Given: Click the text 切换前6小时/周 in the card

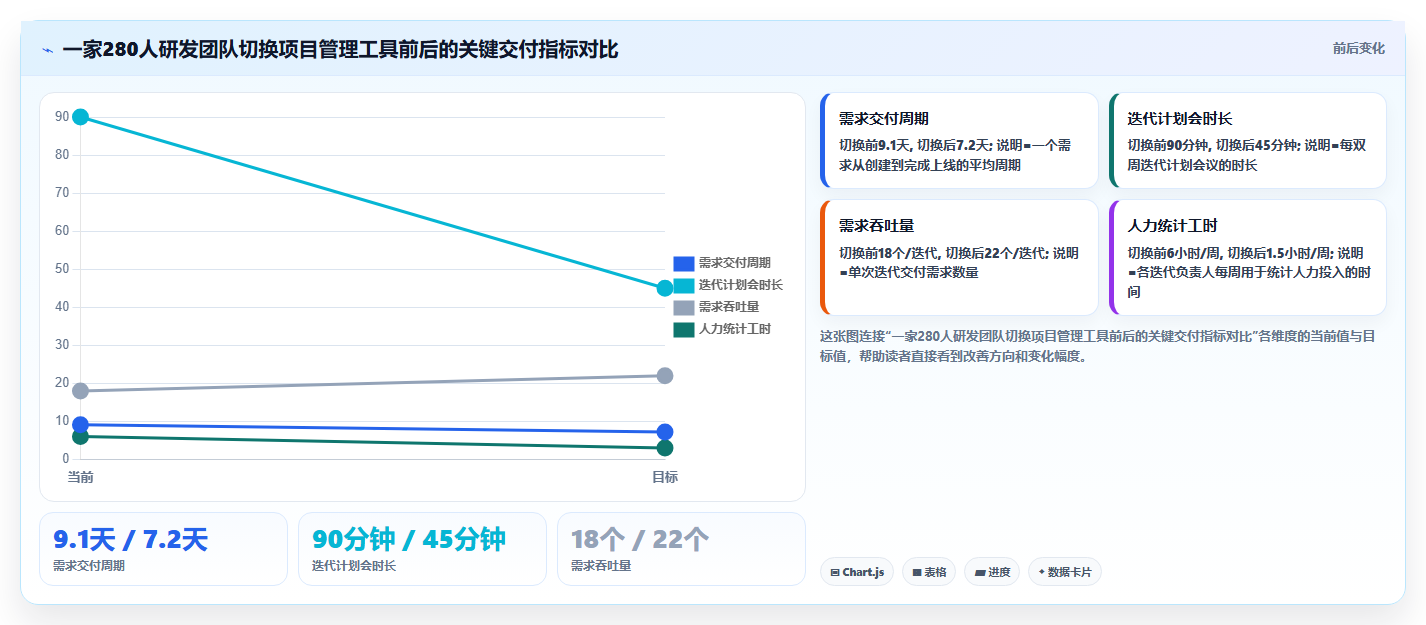Looking at the screenshot, I should [x=1175, y=254].
